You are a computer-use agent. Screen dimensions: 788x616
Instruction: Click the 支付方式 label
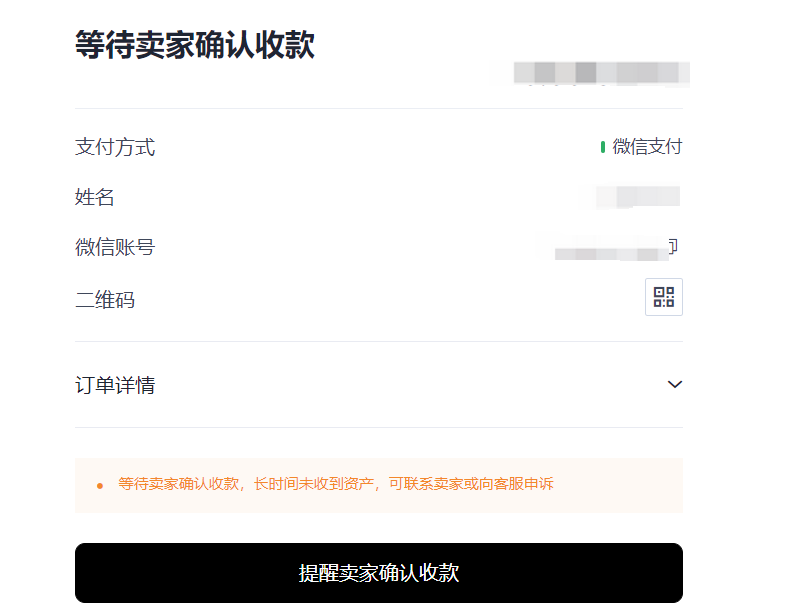pyautogui.click(x=115, y=147)
